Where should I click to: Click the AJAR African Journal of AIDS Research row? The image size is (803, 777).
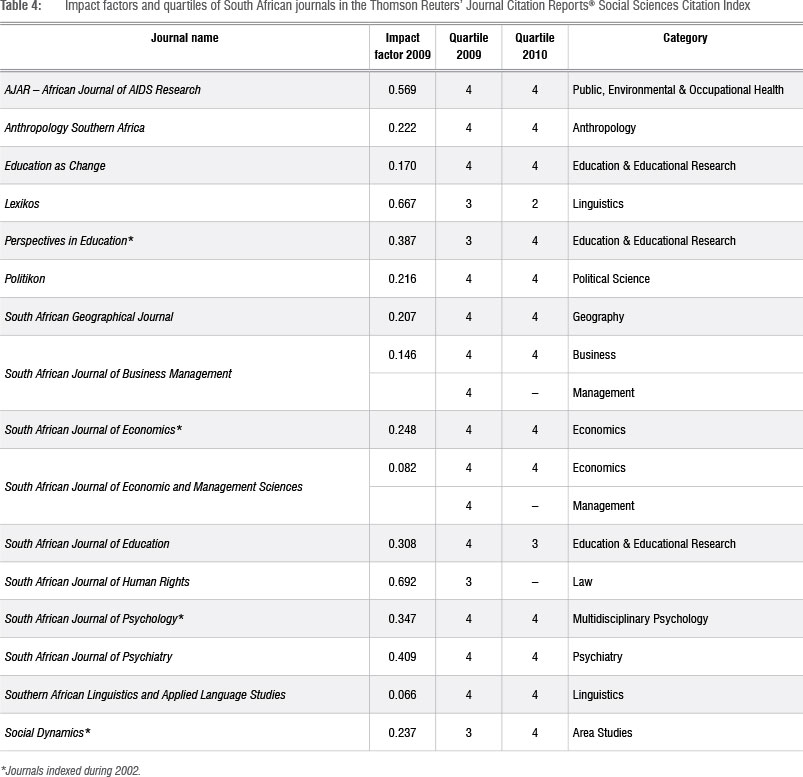[x=103, y=90]
